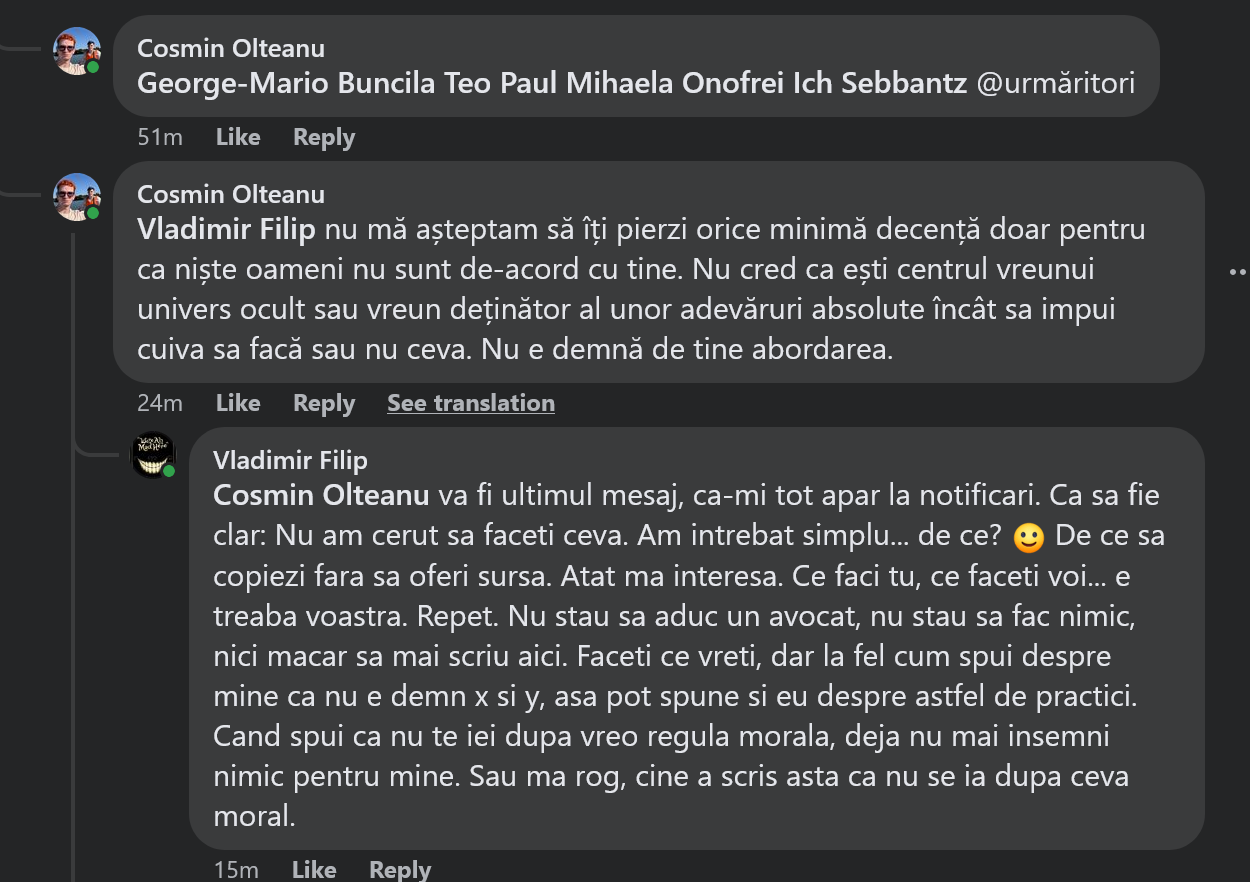Image resolution: width=1250 pixels, height=882 pixels.
Task: Open more options dots beside Cosmin's comment
Action: (x=1238, y=271)
